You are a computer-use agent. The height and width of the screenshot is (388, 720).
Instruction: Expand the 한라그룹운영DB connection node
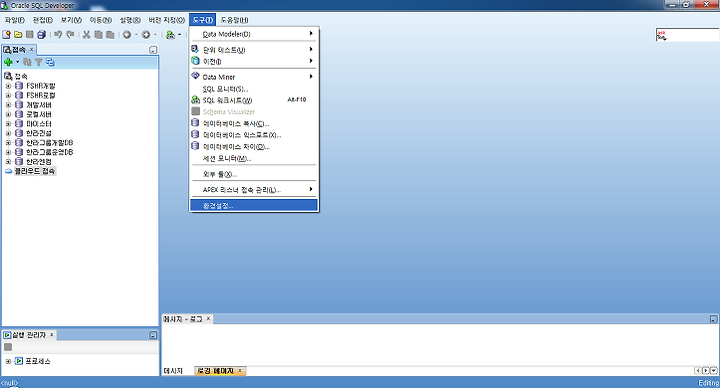click(x=8, y=152)
